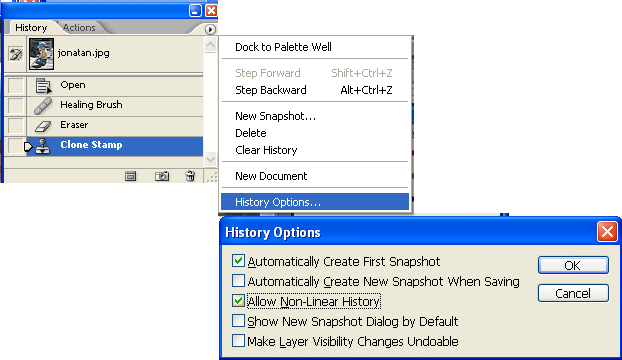This screenshot has height=360, width=622.
Task: Choose Step Backward from the menu
Action: coord(315,90)
